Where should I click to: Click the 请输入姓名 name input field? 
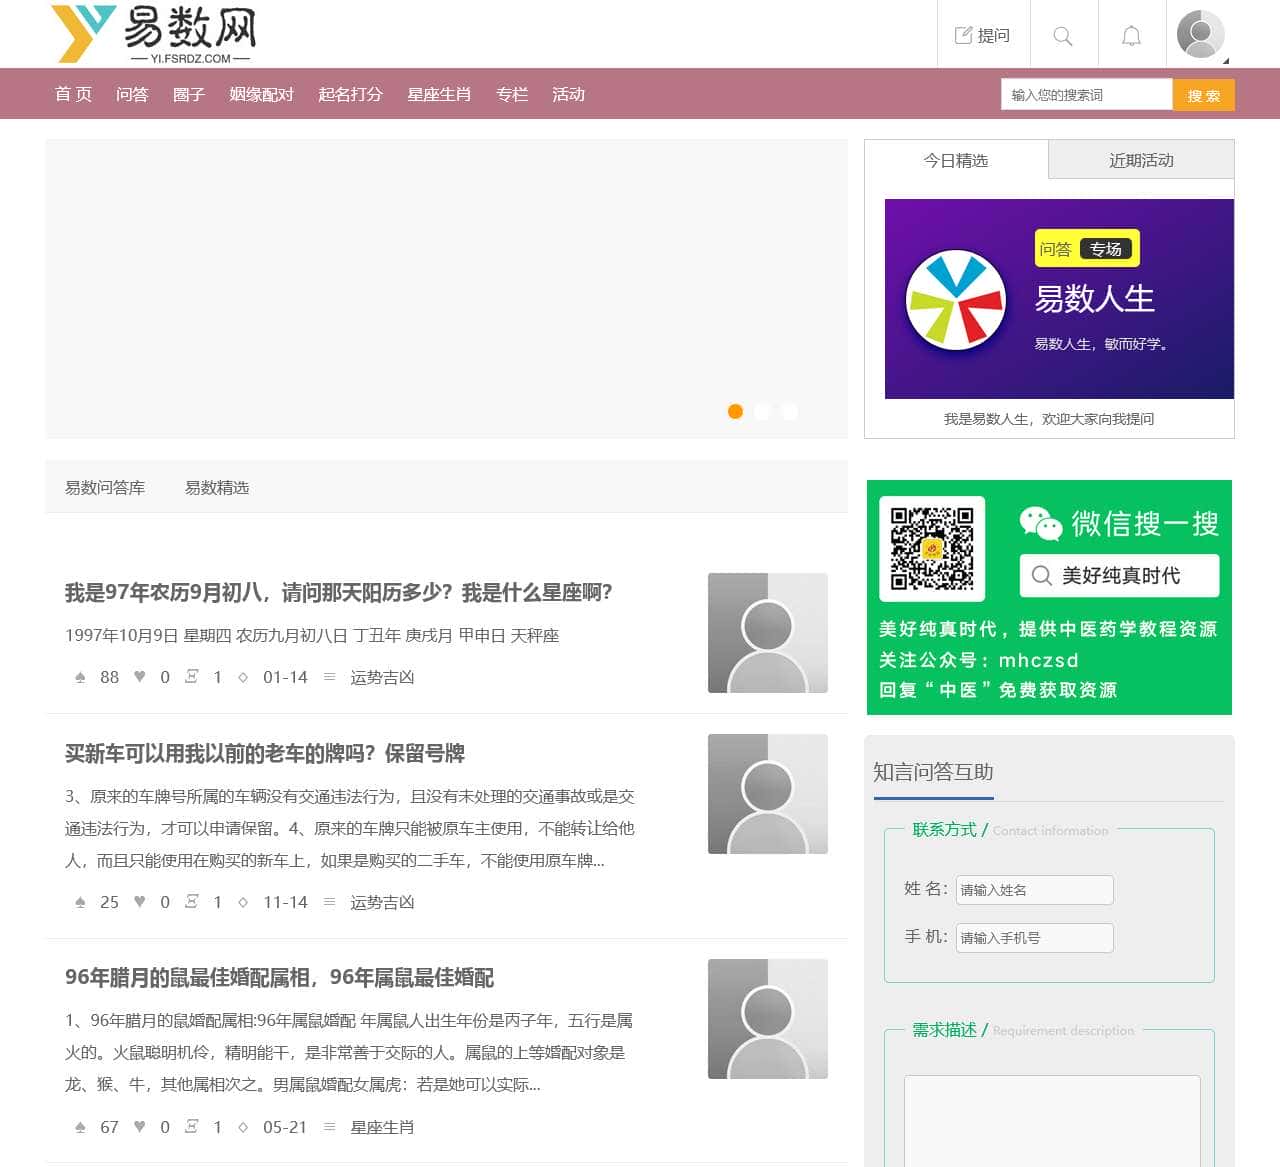click(1034, 890)
